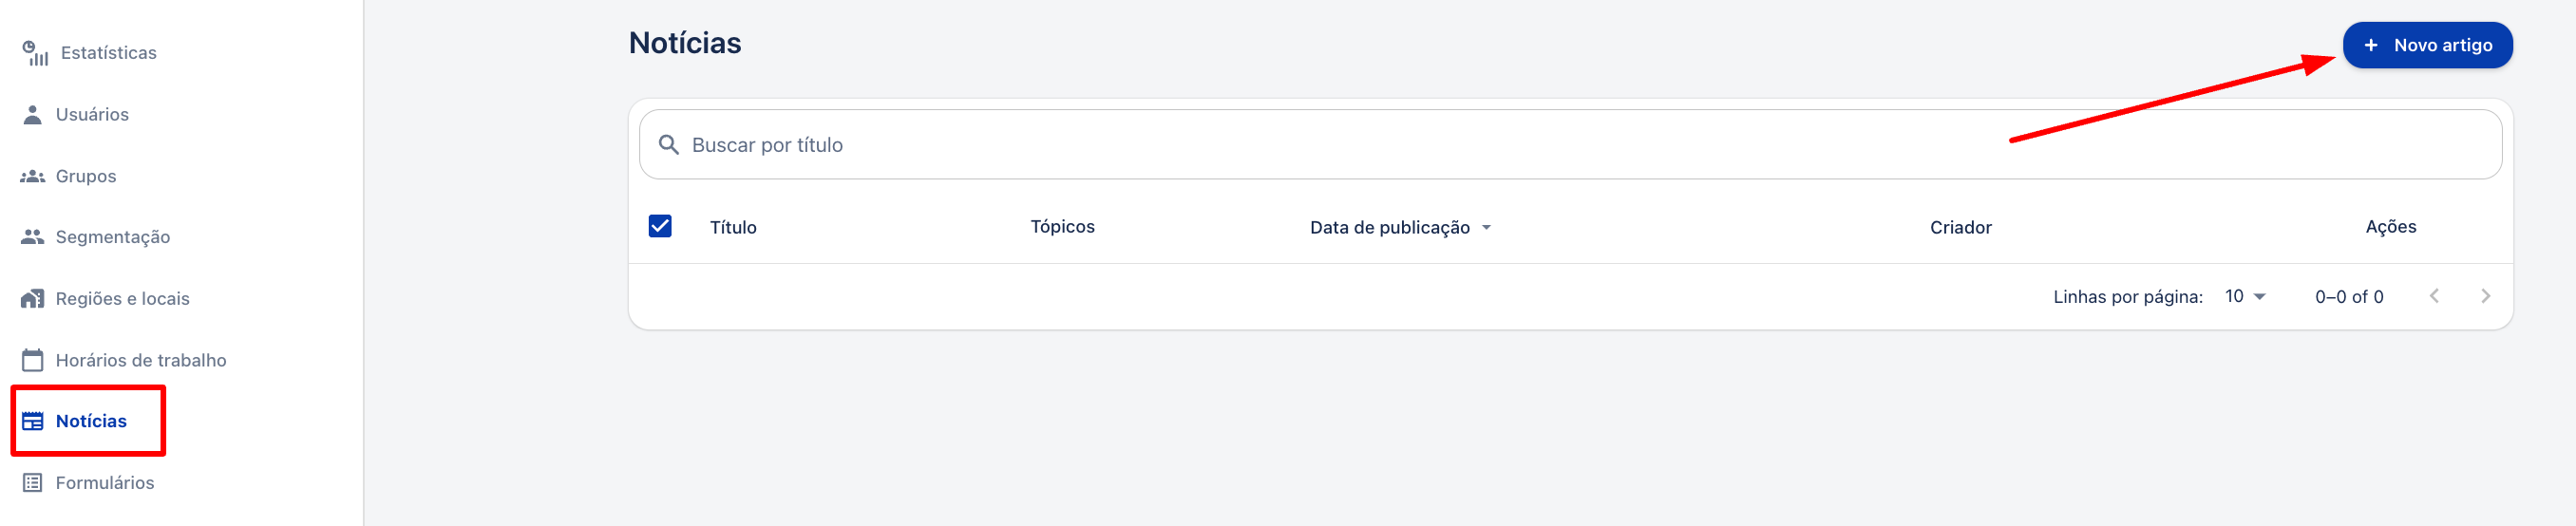The height and width of the screenshot is (526, 2576).
Task: Click the Criador column header
Action: point(1960,227)
